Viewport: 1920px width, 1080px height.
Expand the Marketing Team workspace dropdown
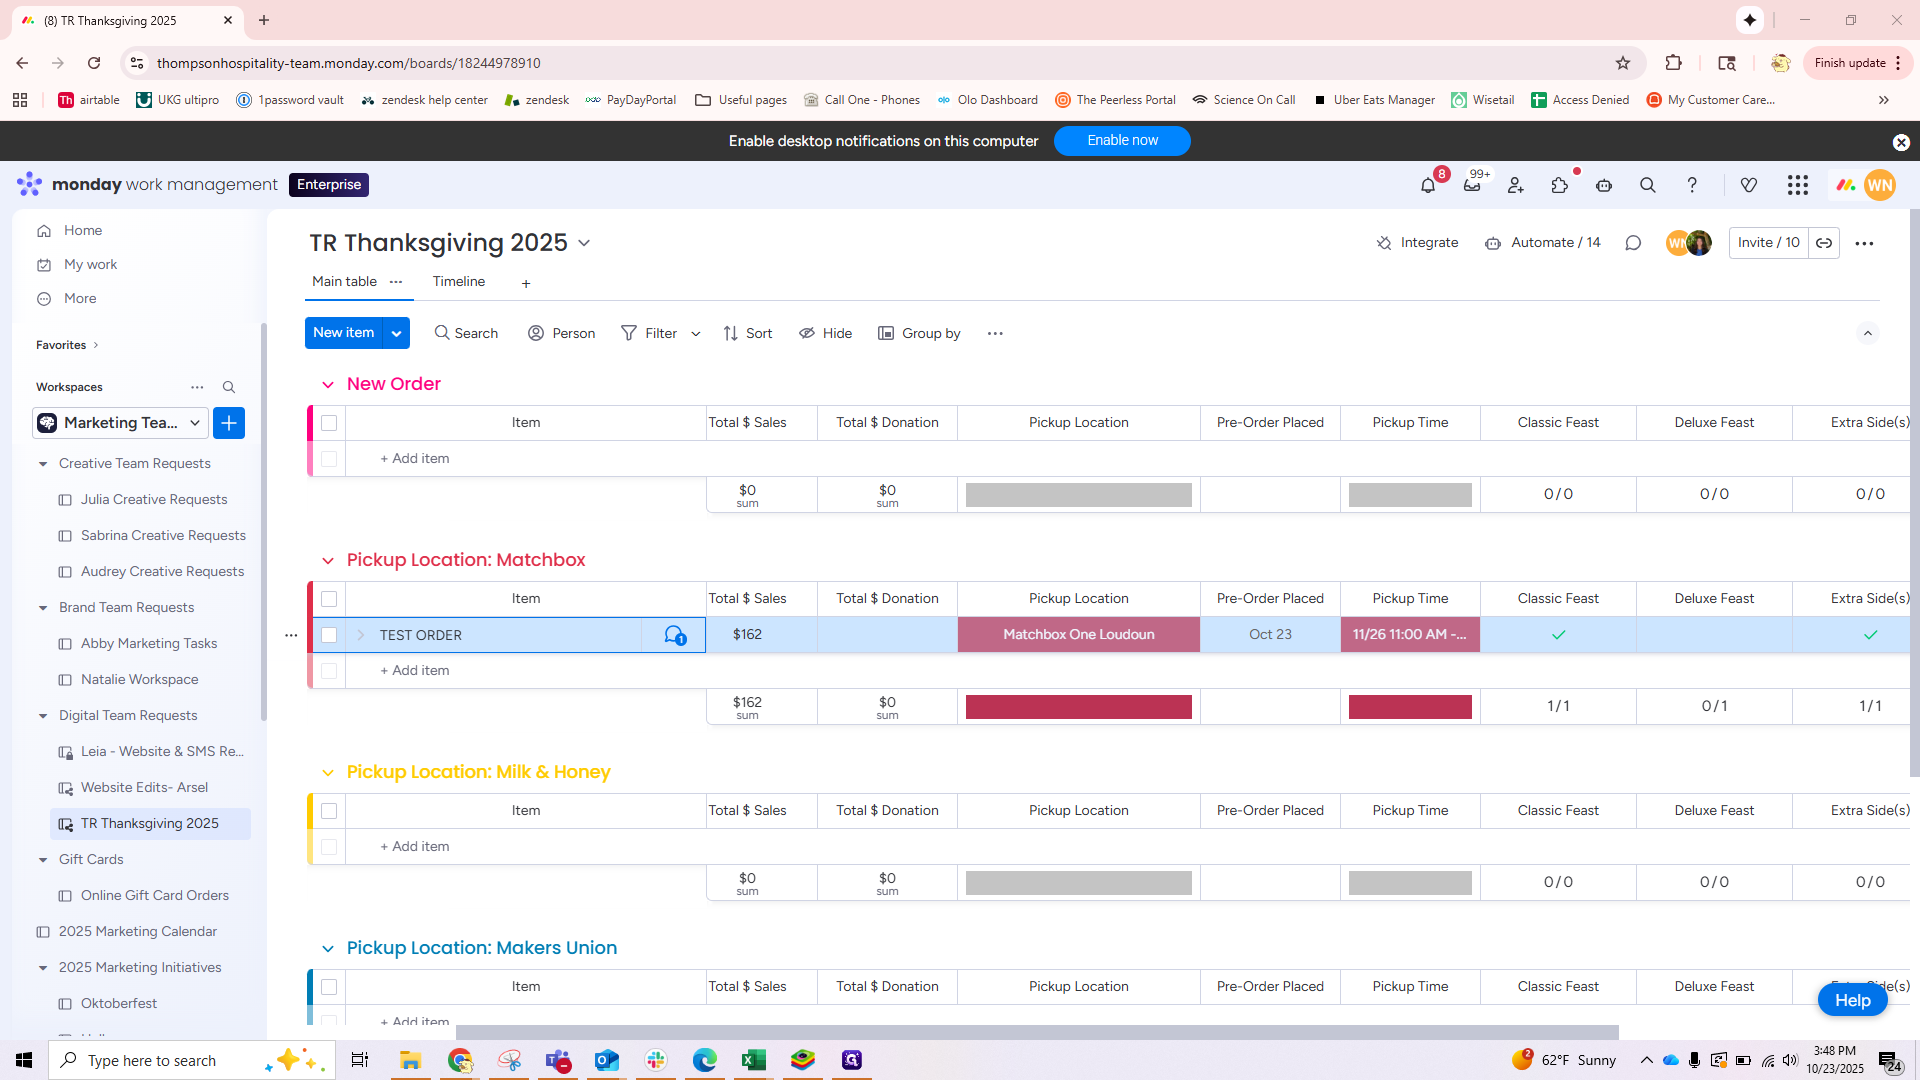(195, 423)
